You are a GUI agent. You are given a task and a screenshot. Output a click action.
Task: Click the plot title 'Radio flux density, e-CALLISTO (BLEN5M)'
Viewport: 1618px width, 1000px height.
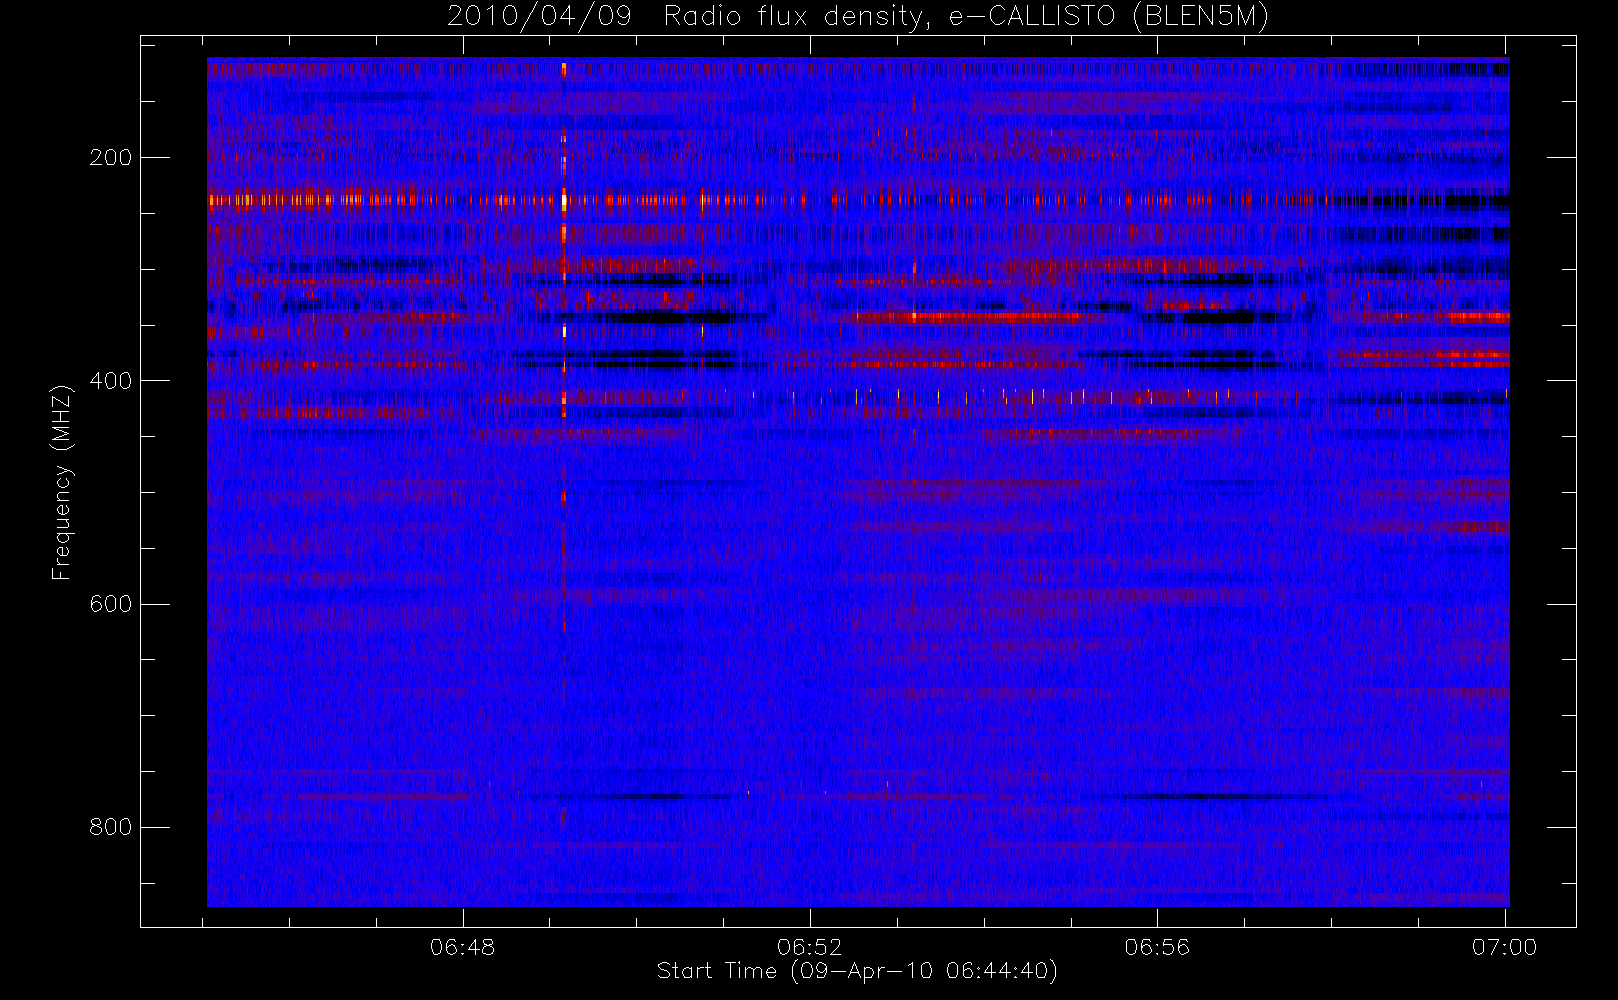pyautogui.click(x=967, y=17)
